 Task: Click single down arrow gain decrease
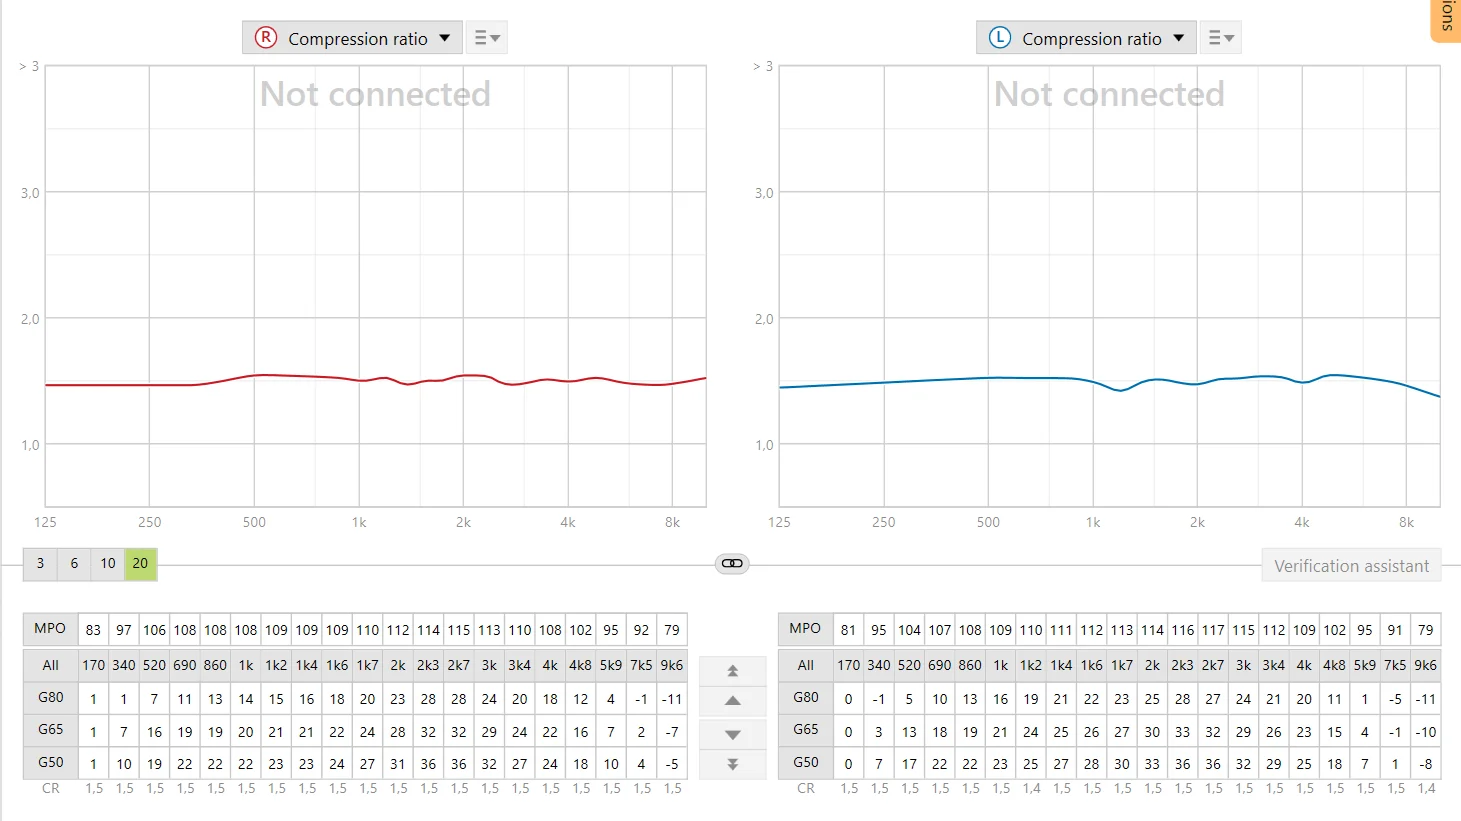coord(732,734)
